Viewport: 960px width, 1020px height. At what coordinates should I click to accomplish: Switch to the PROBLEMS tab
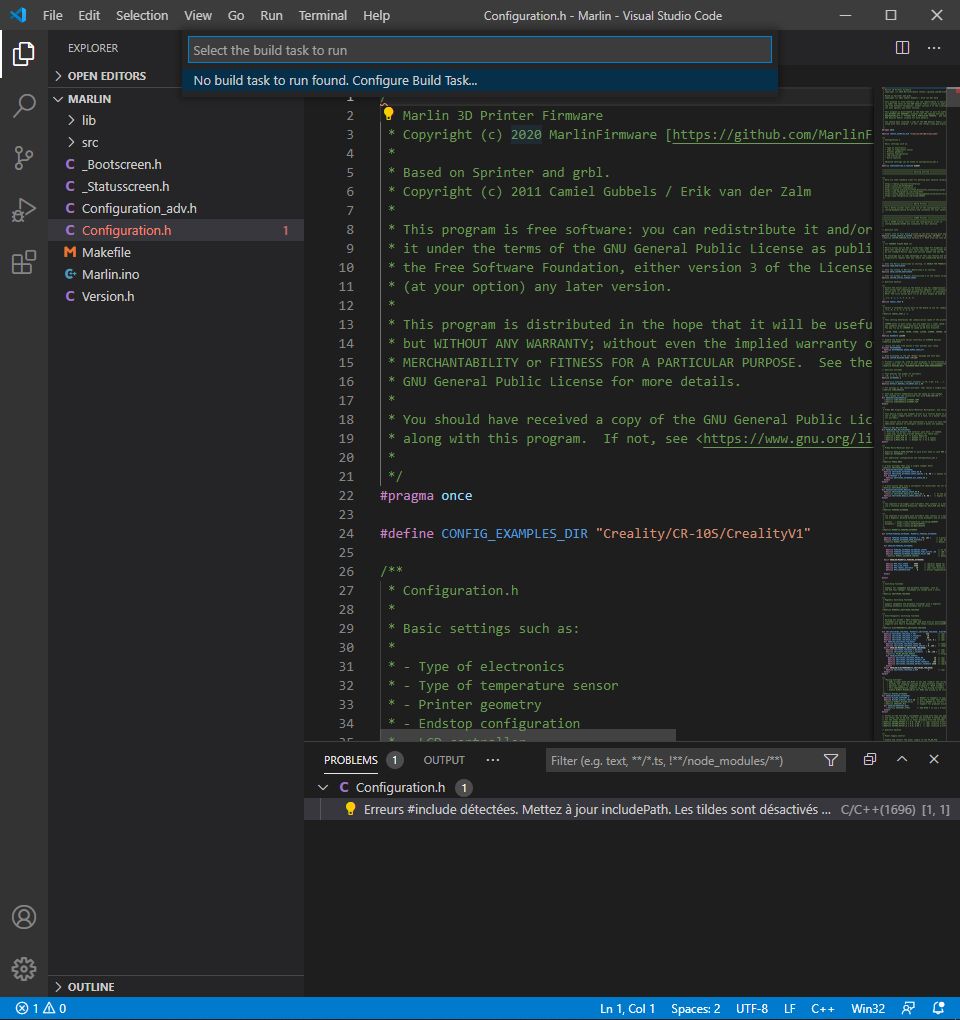[351, 760]
